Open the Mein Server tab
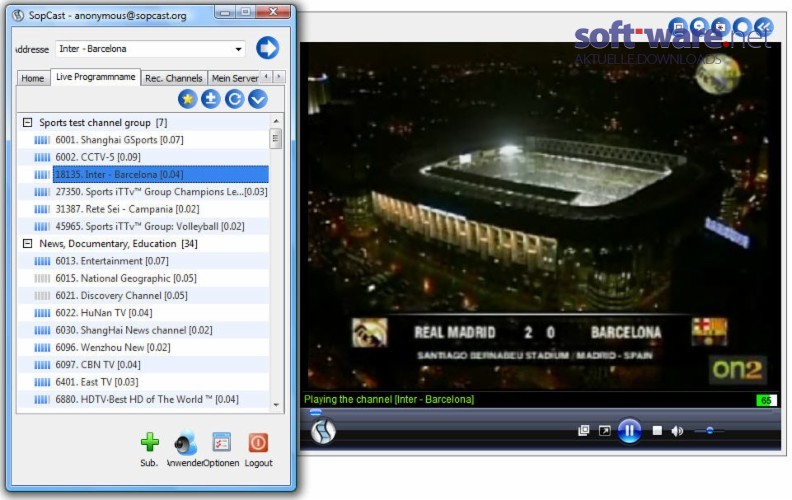The height and width of the screenshot is (500, 792). click(235, 78)
